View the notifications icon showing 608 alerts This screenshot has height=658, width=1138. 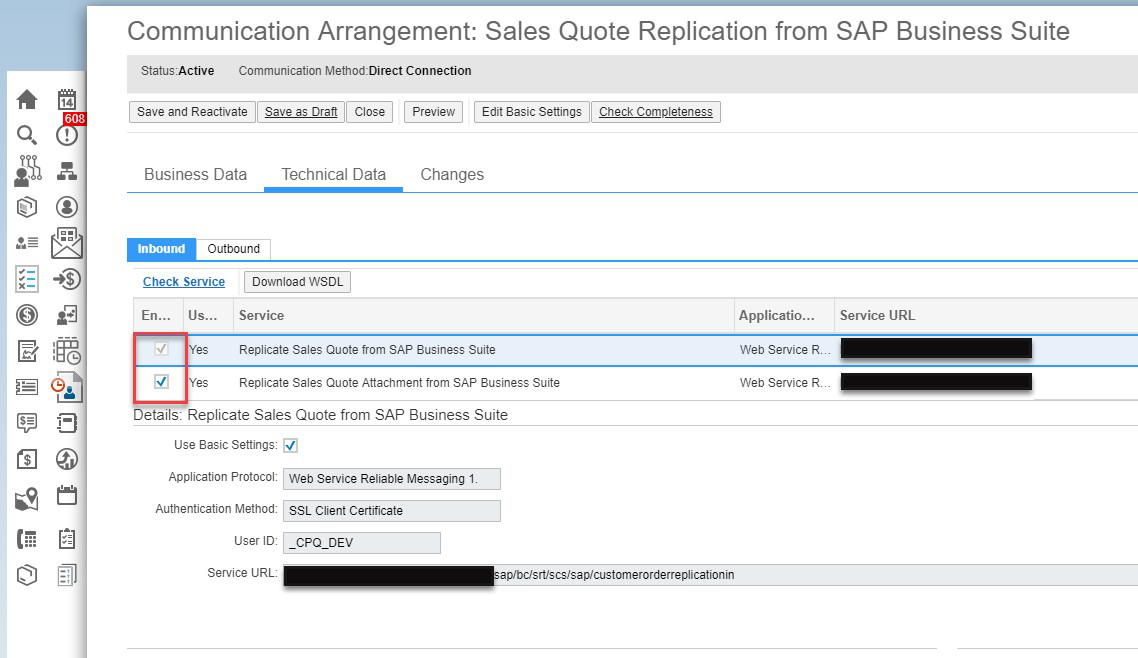coord(65,134)
